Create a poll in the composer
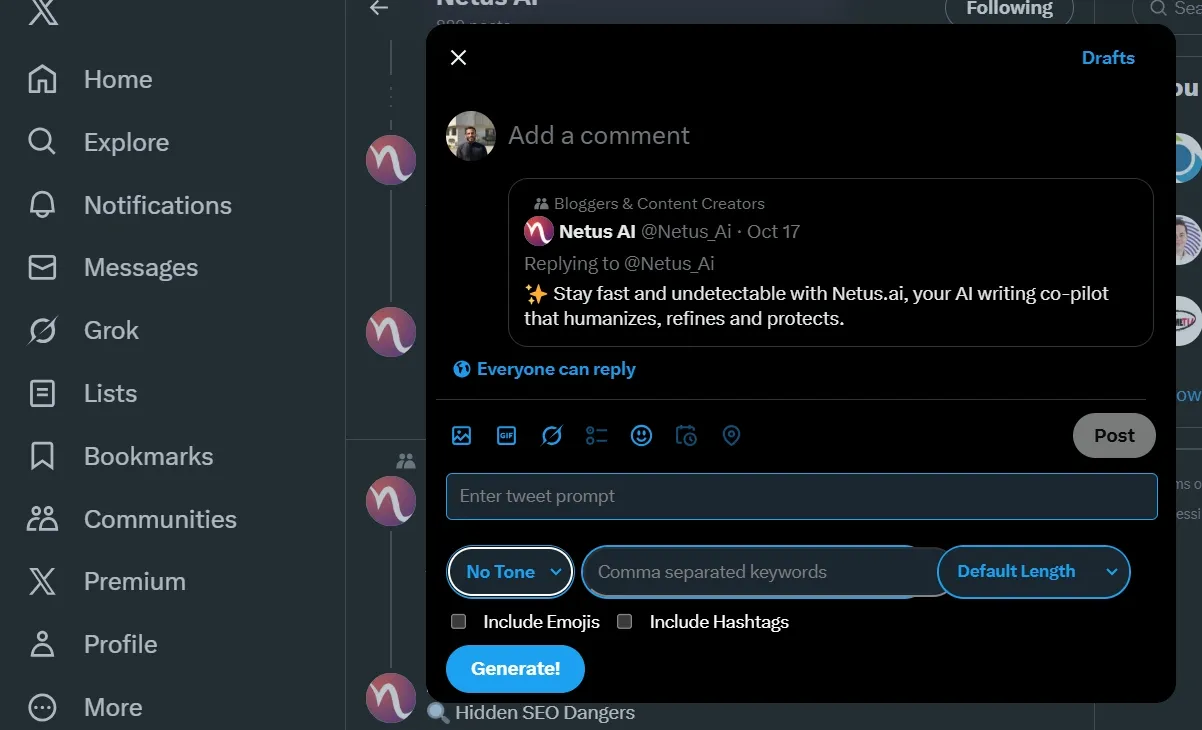 (x=596, y=435)
